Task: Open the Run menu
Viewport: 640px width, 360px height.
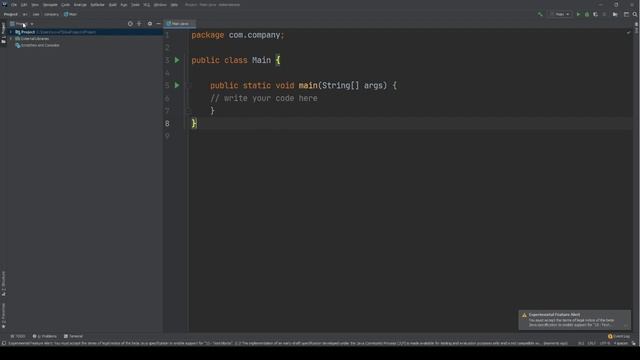Action: 124,4
